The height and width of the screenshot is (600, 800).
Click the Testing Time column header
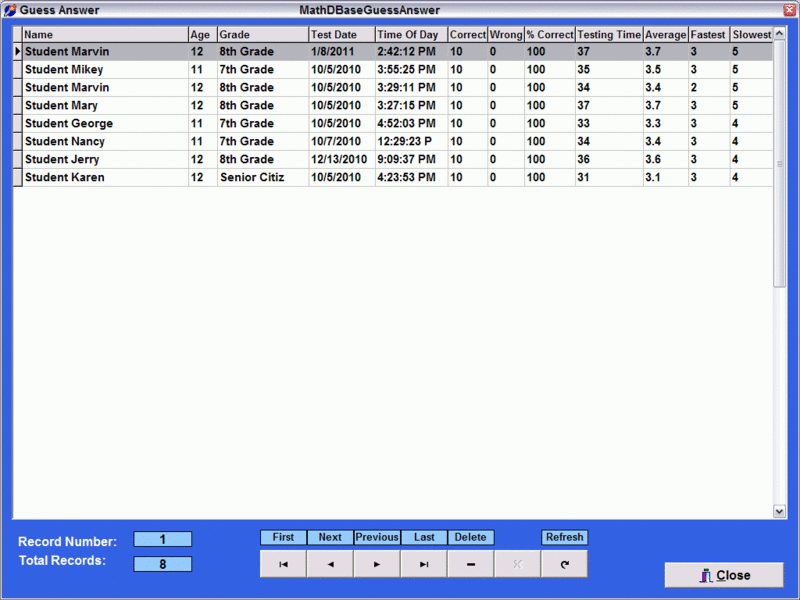tap(608, 35)
